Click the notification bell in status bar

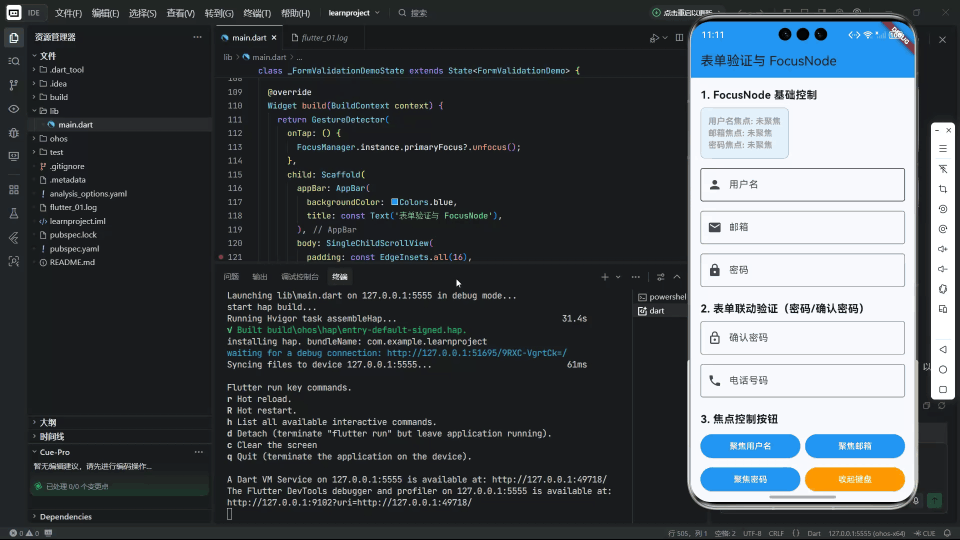[x=947, y=533]
